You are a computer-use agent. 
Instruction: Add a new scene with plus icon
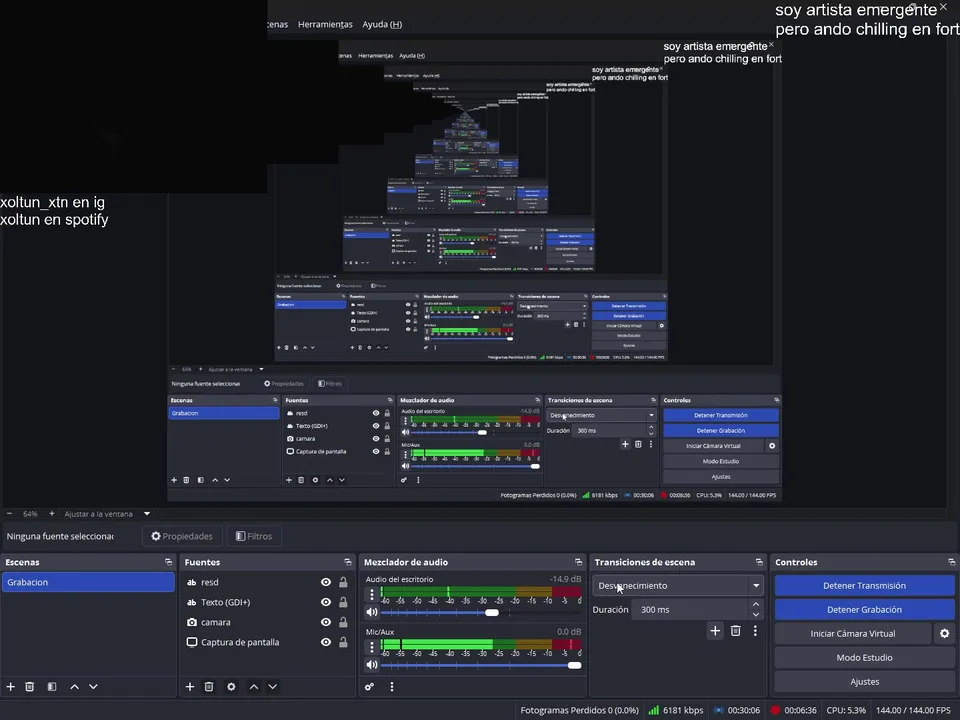click(10, 687)
